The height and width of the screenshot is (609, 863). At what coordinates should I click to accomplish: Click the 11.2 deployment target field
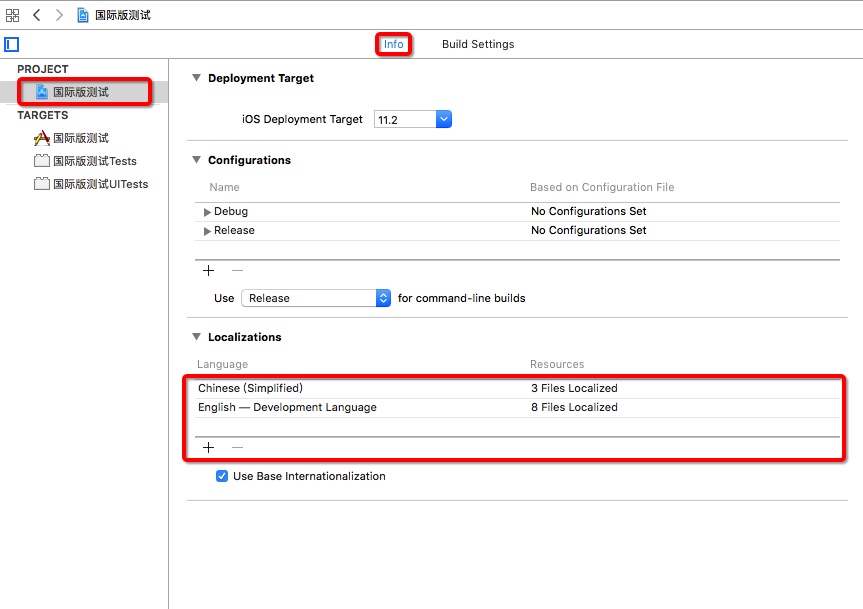point(405,119)
